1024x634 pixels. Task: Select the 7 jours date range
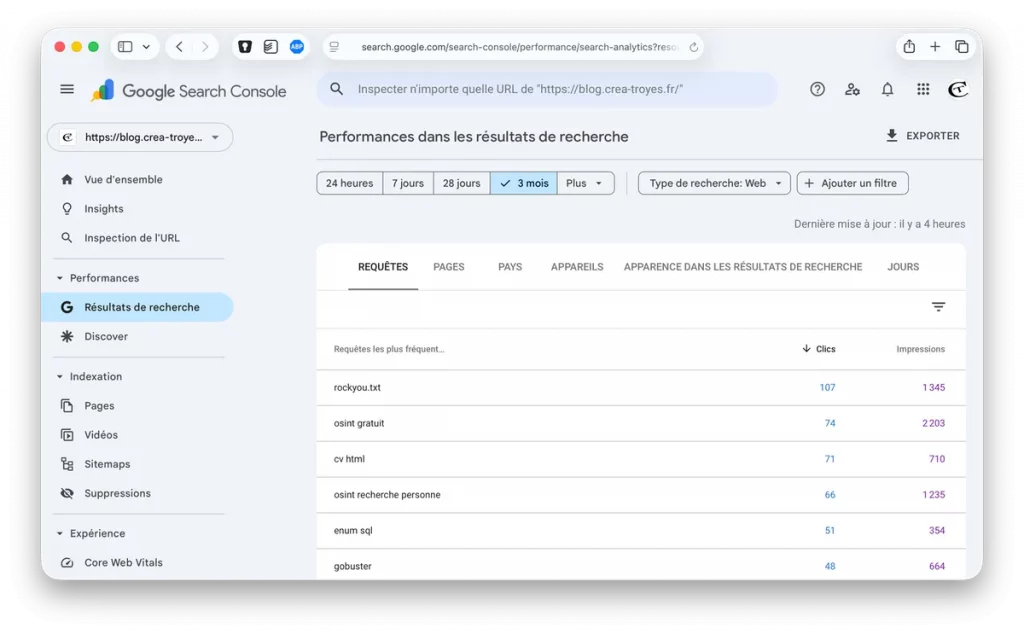pyautogui.click(x=408, y=183)
